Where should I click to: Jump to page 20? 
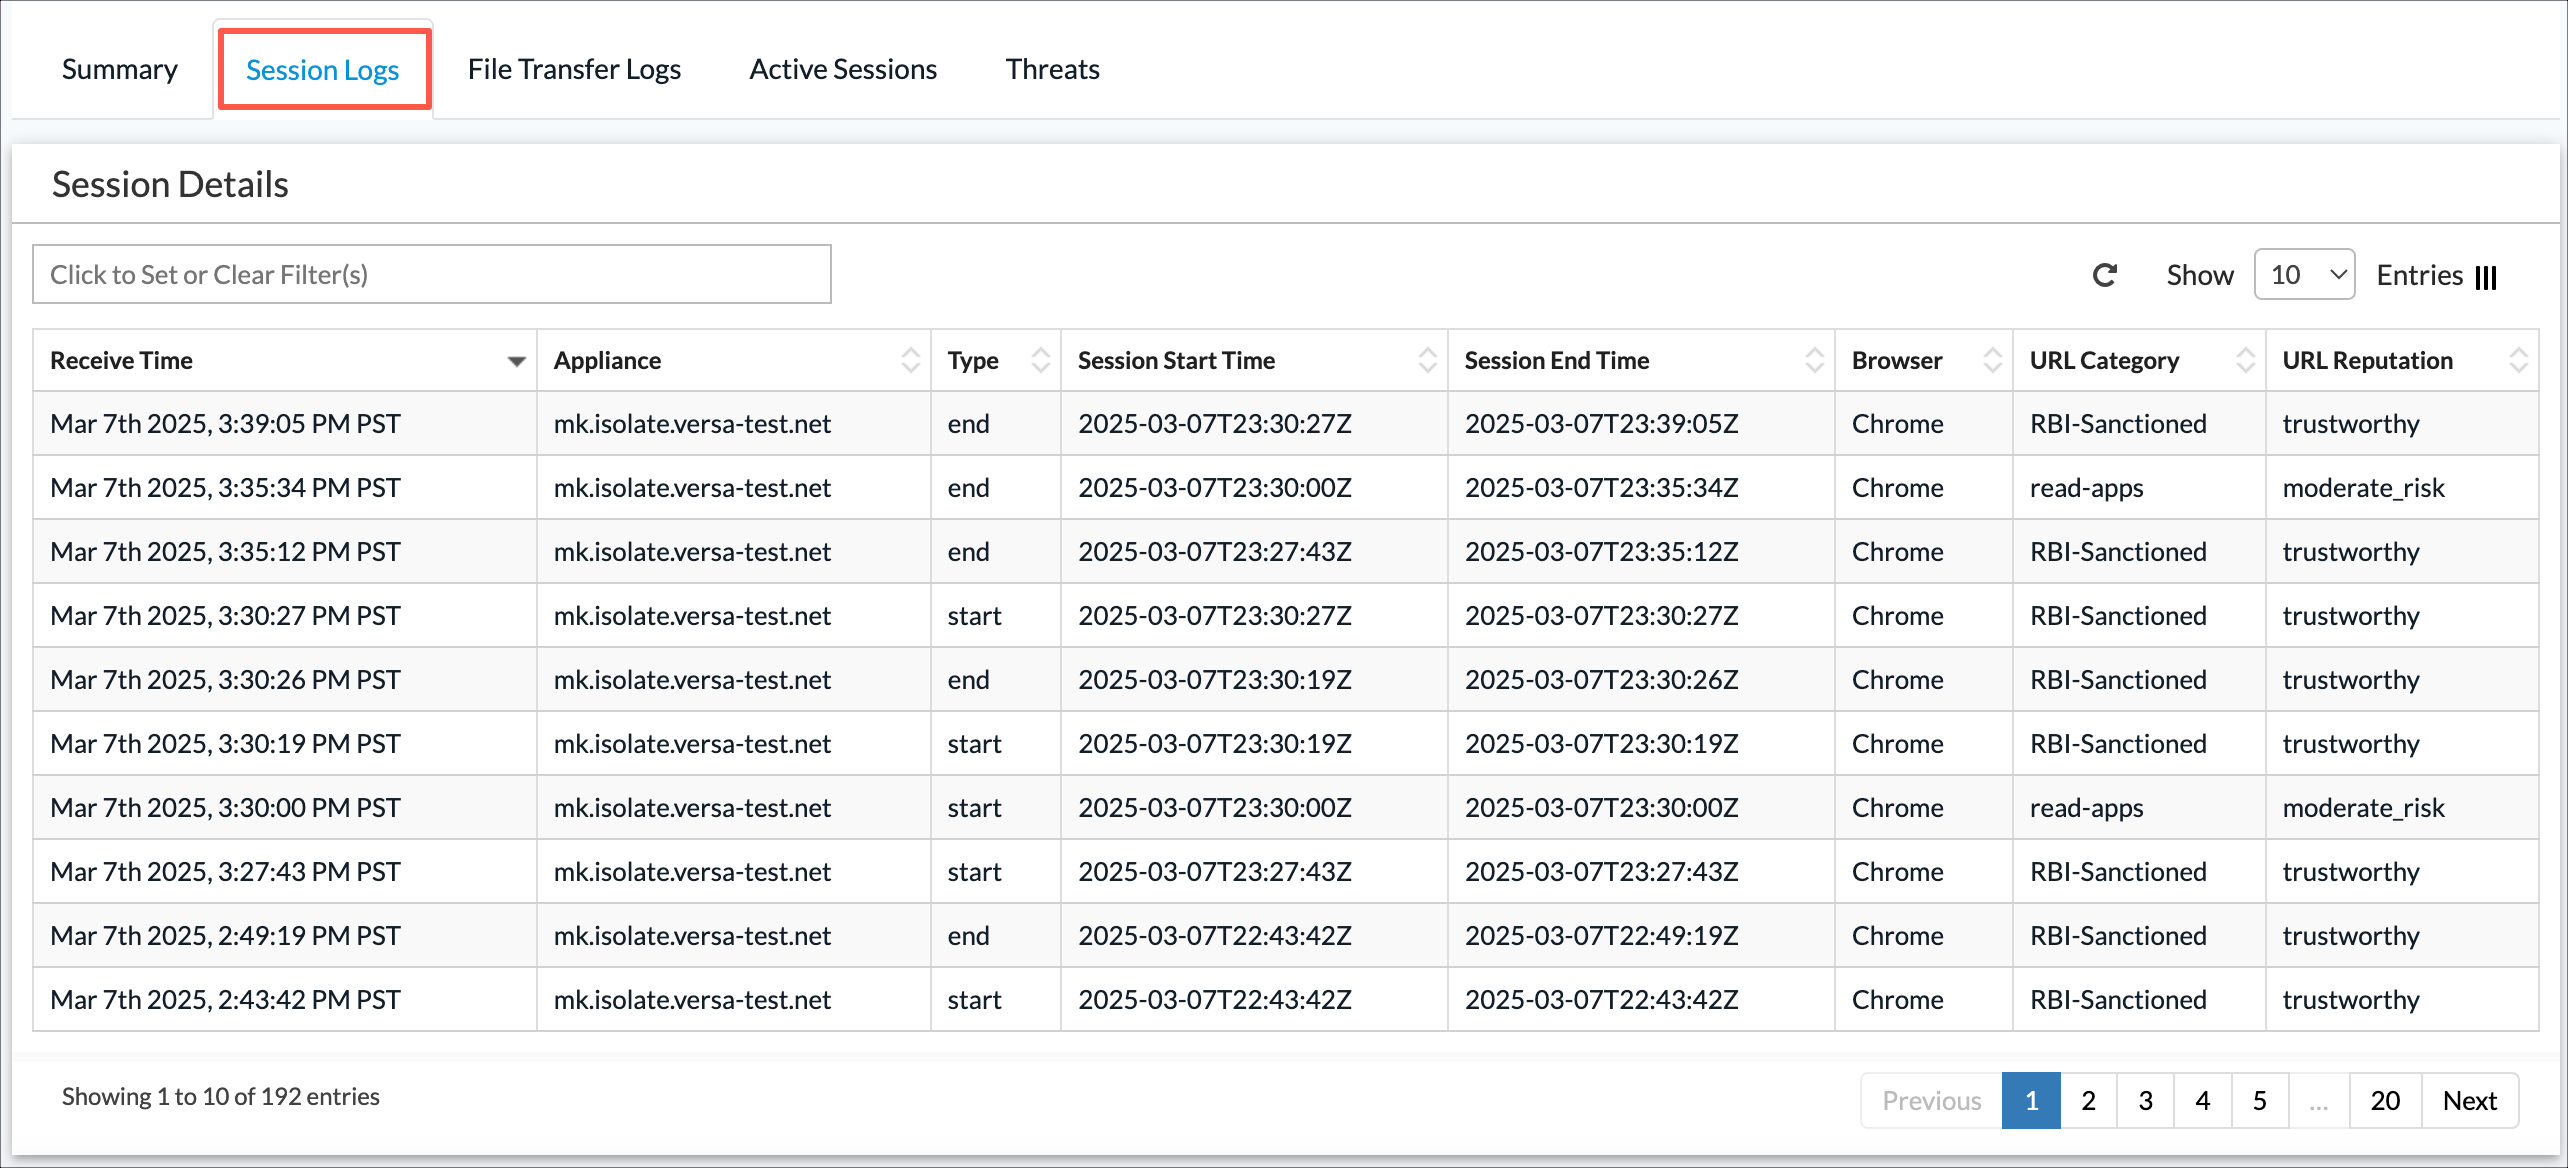coord(2385,1100)
